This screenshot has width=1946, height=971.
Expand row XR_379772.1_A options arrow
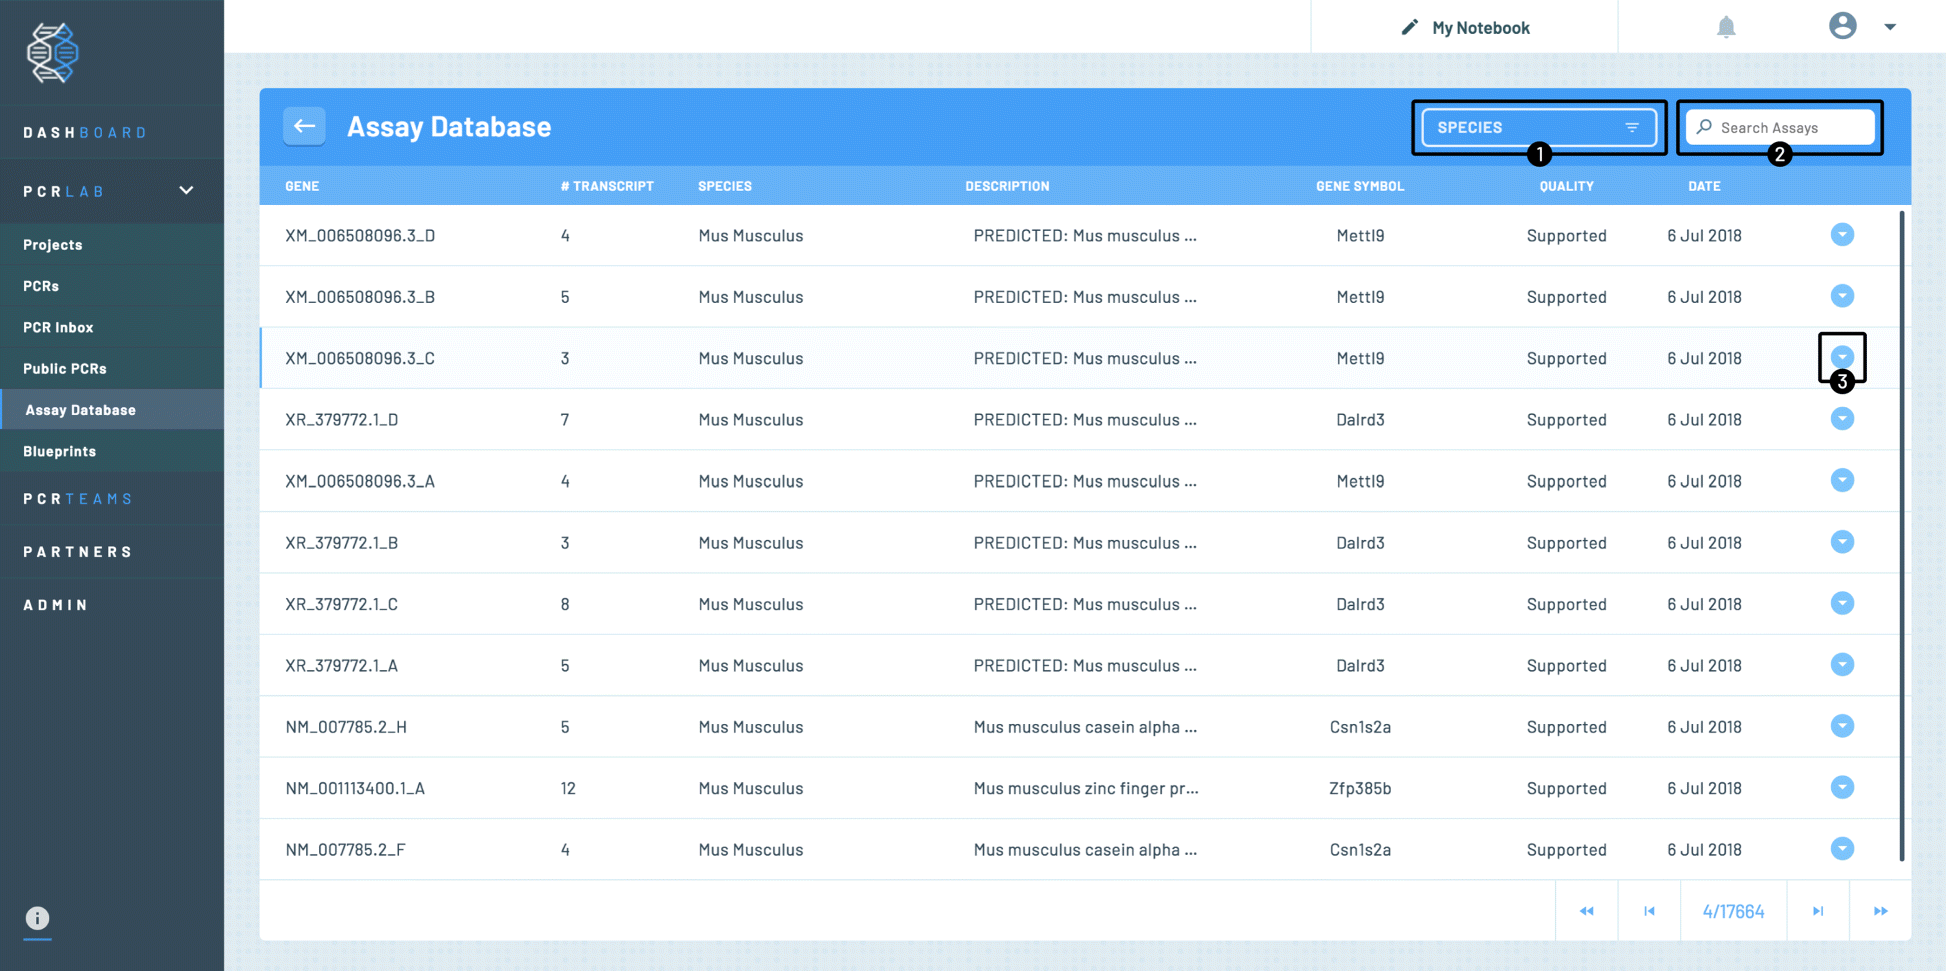[1842, 665]
